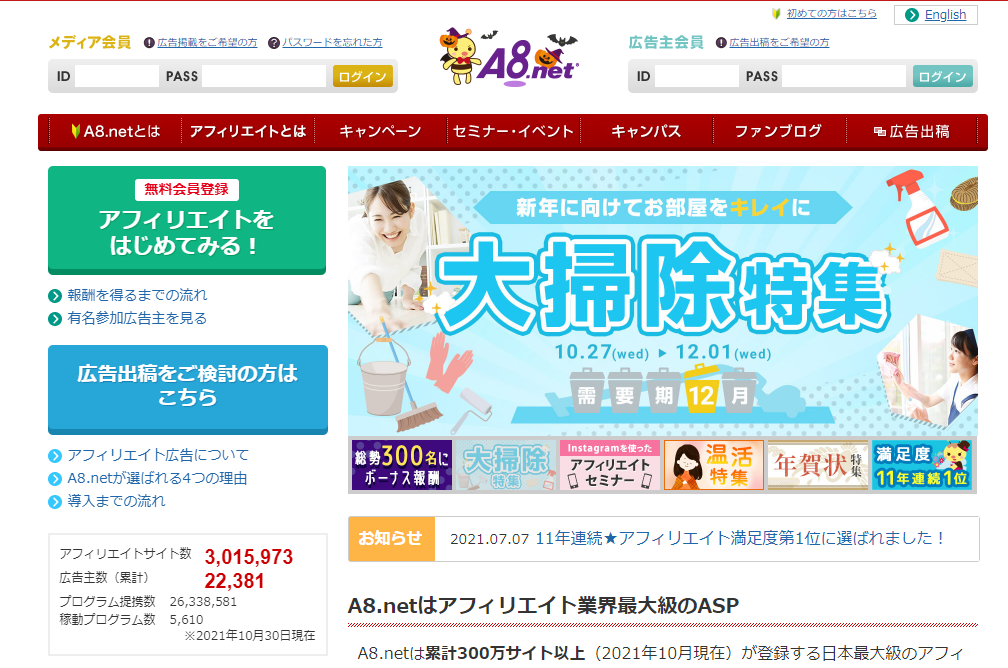Click the megaphone icon in the 広告出稿 nav item
Viewport: 1008px width, 668px height.
[x=882, y=130]
